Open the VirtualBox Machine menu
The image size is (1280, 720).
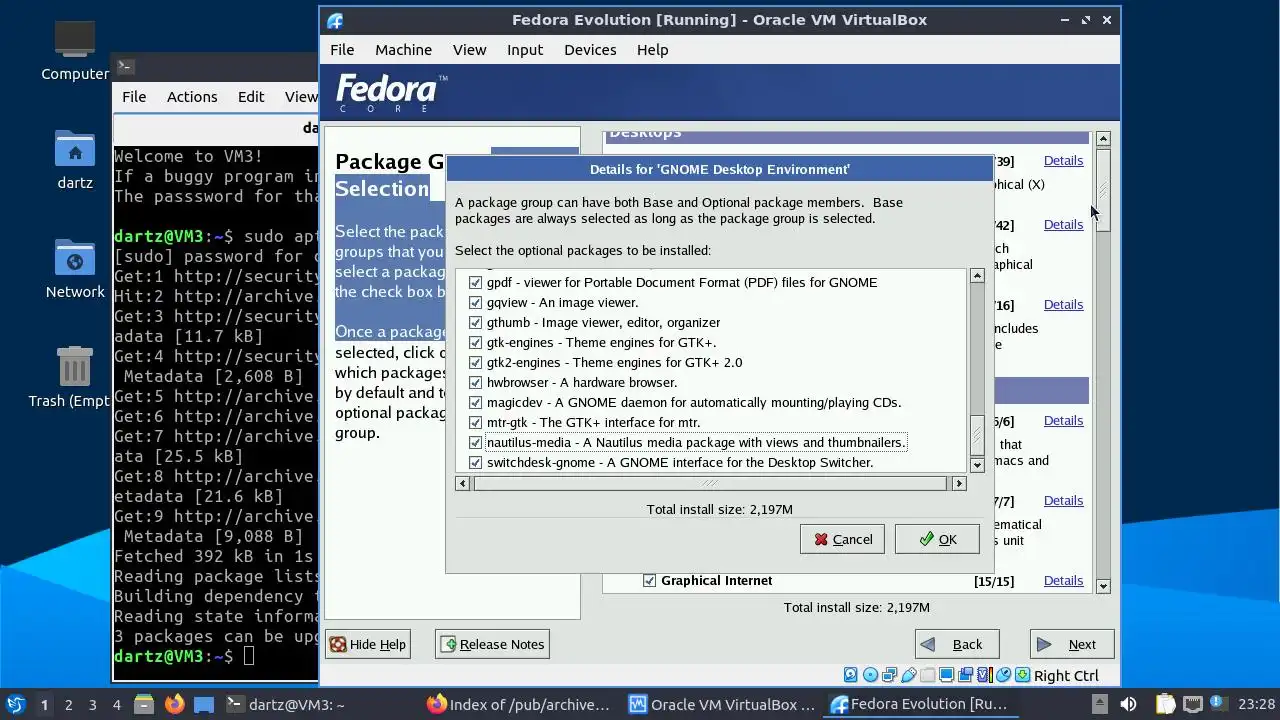(403, 49)
